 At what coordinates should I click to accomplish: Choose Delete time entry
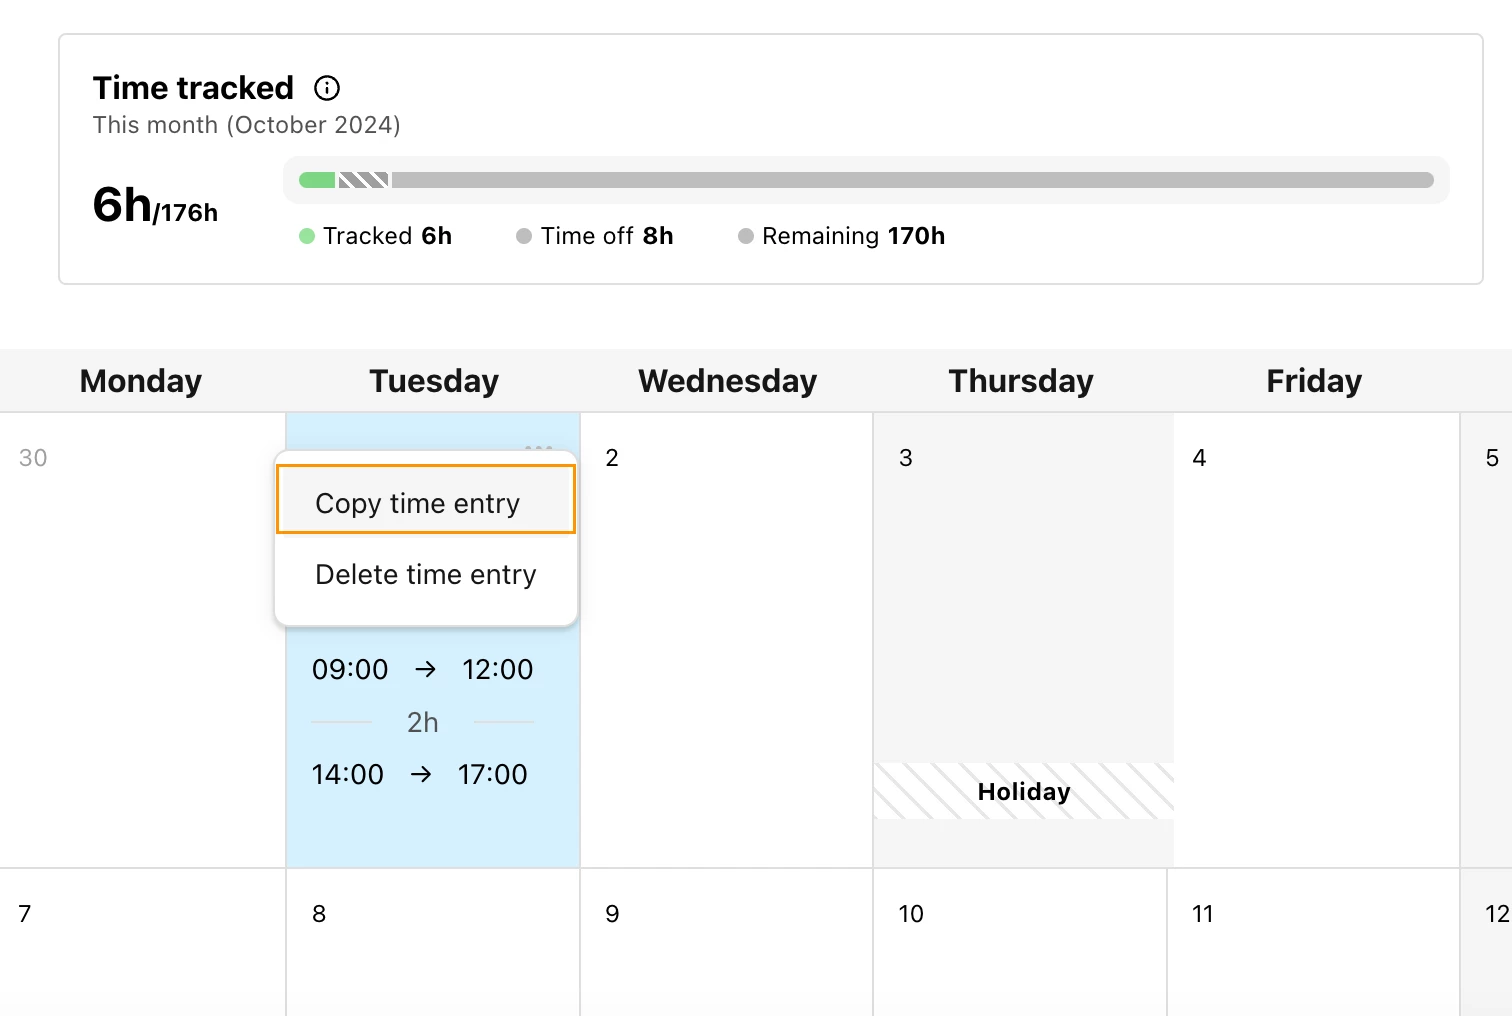(x=426, y=575)
